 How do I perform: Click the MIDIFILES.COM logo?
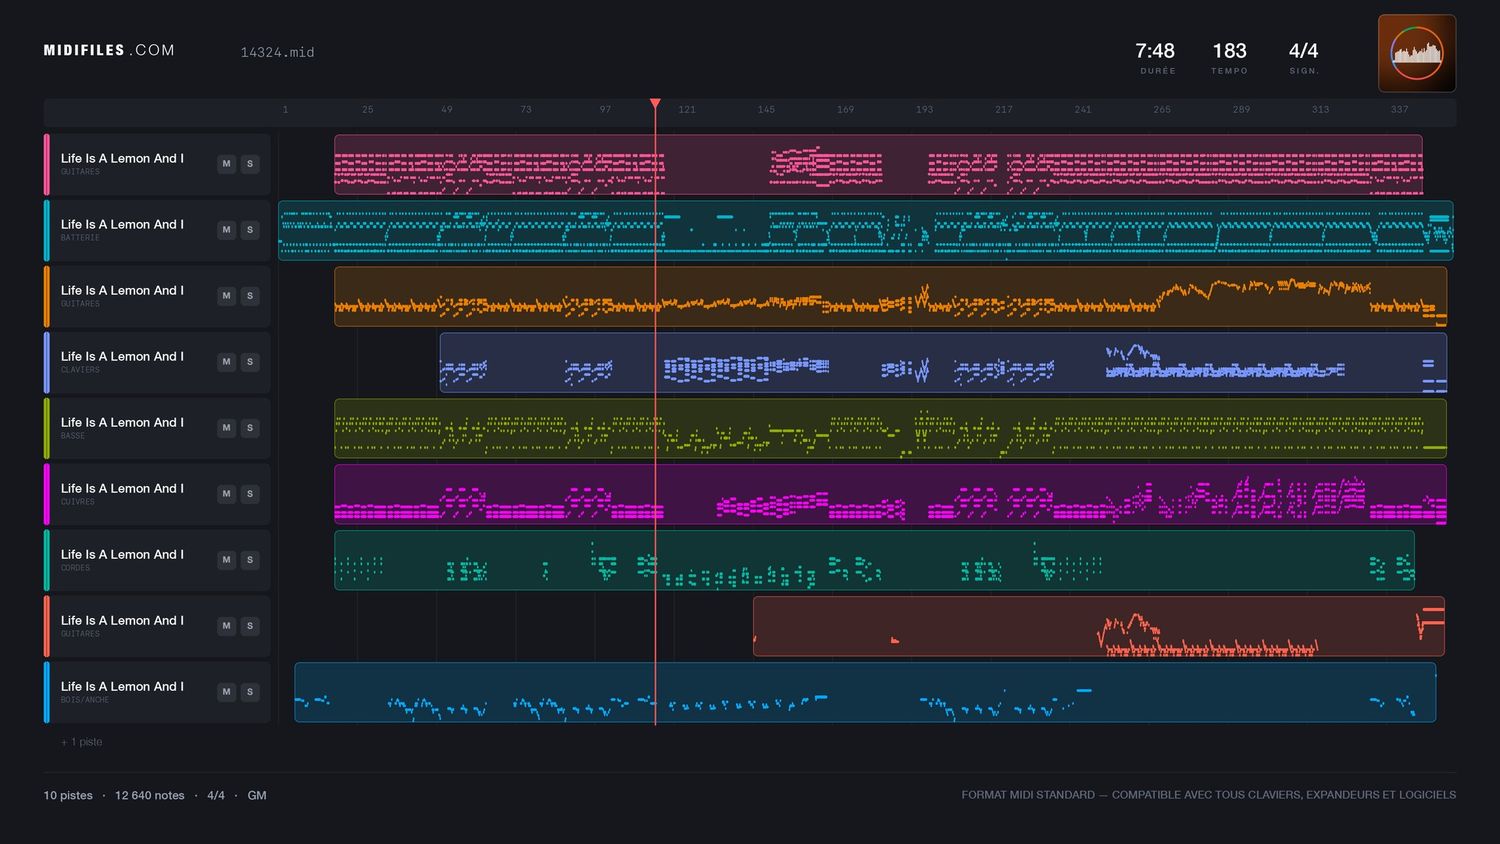(109, 50)
